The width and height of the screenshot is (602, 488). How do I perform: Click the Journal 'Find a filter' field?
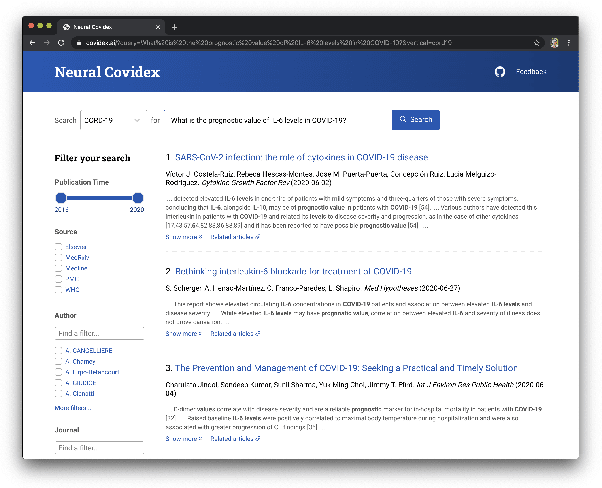(99, 448)
